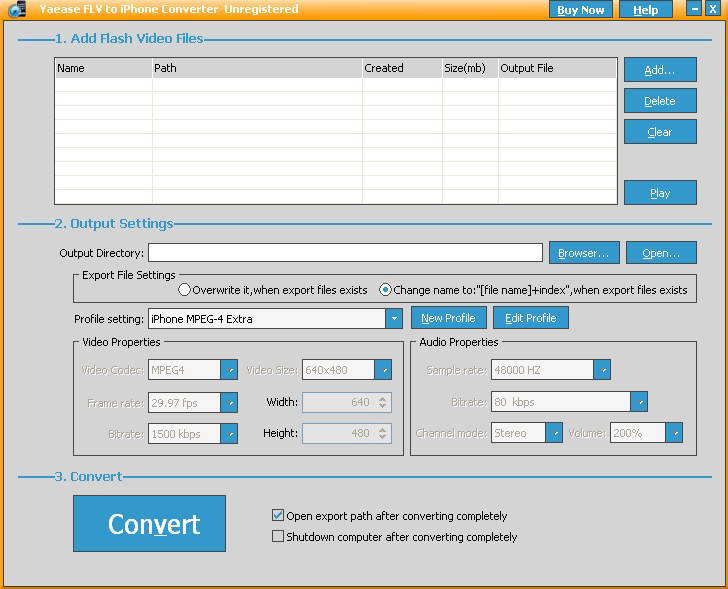
Task: Click the Edit Profile button
Action: 531,318
